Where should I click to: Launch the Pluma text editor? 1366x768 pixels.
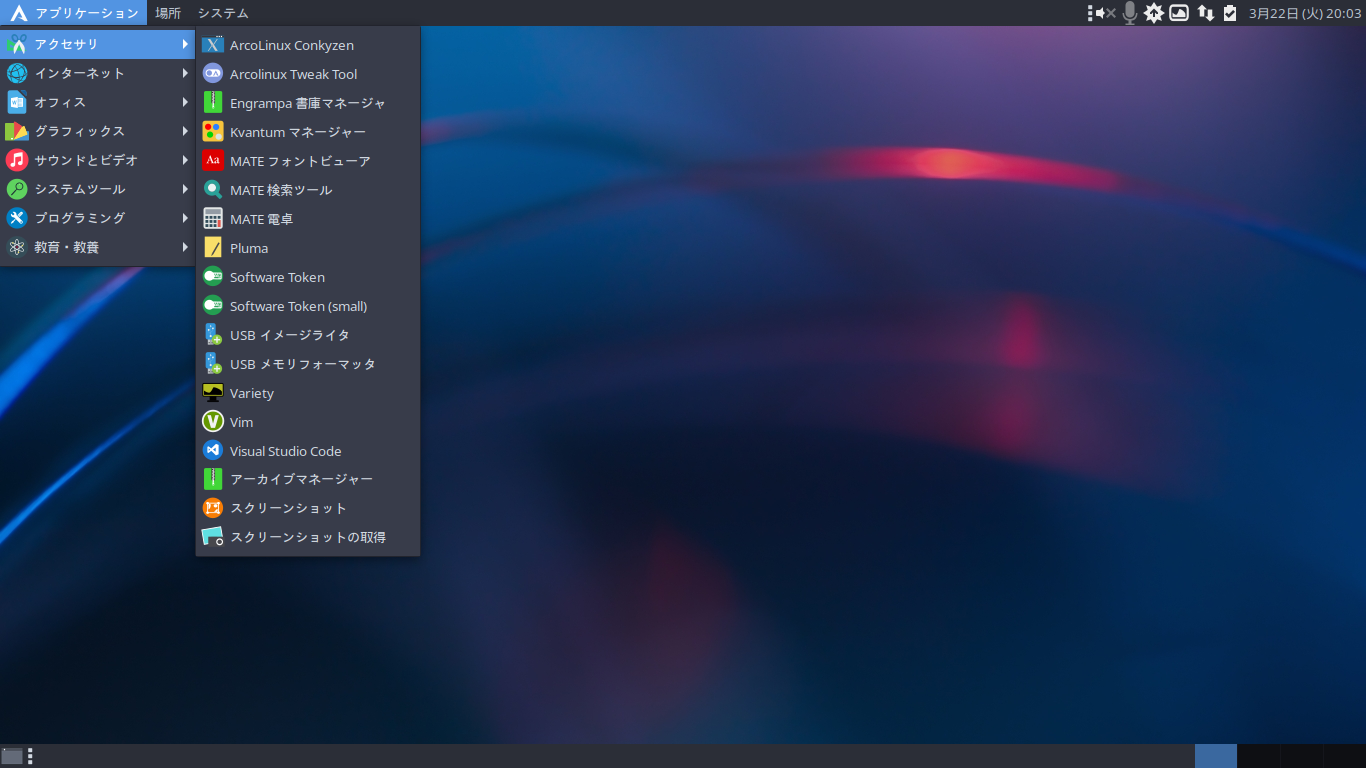pyautogui.click(x=308, y=248)
